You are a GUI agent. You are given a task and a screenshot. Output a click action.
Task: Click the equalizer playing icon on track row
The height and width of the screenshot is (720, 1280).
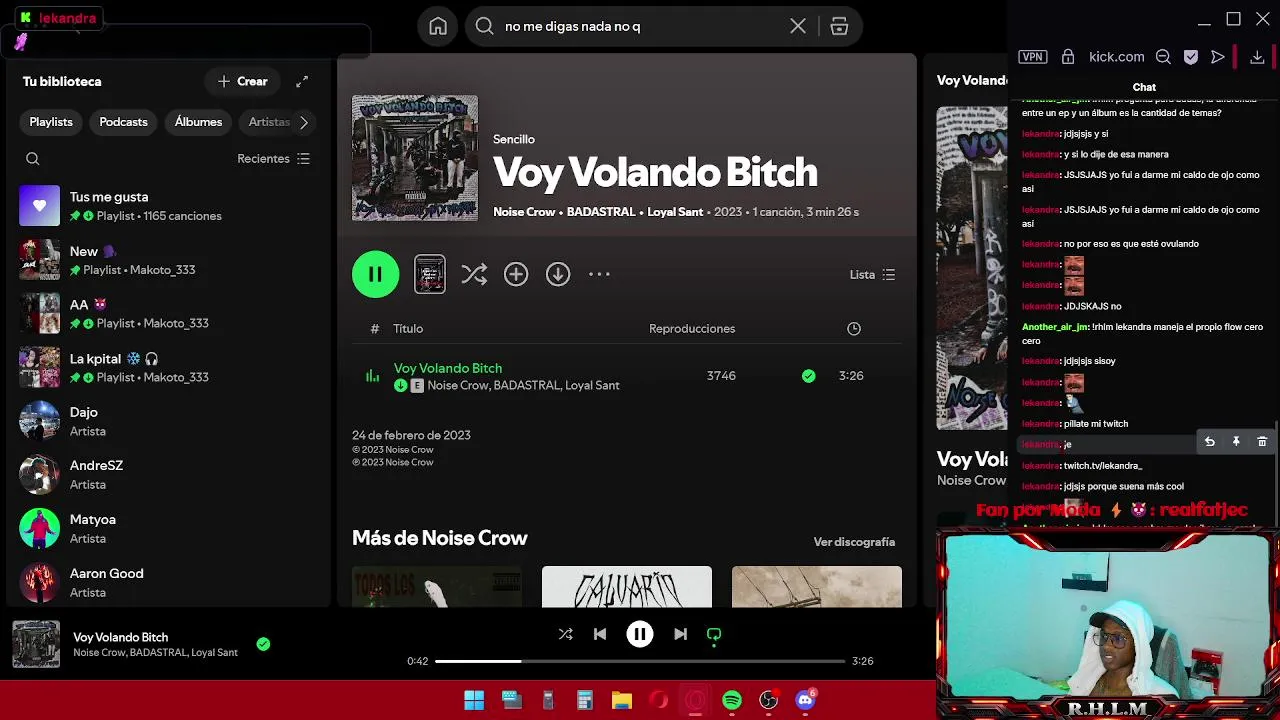373,376
